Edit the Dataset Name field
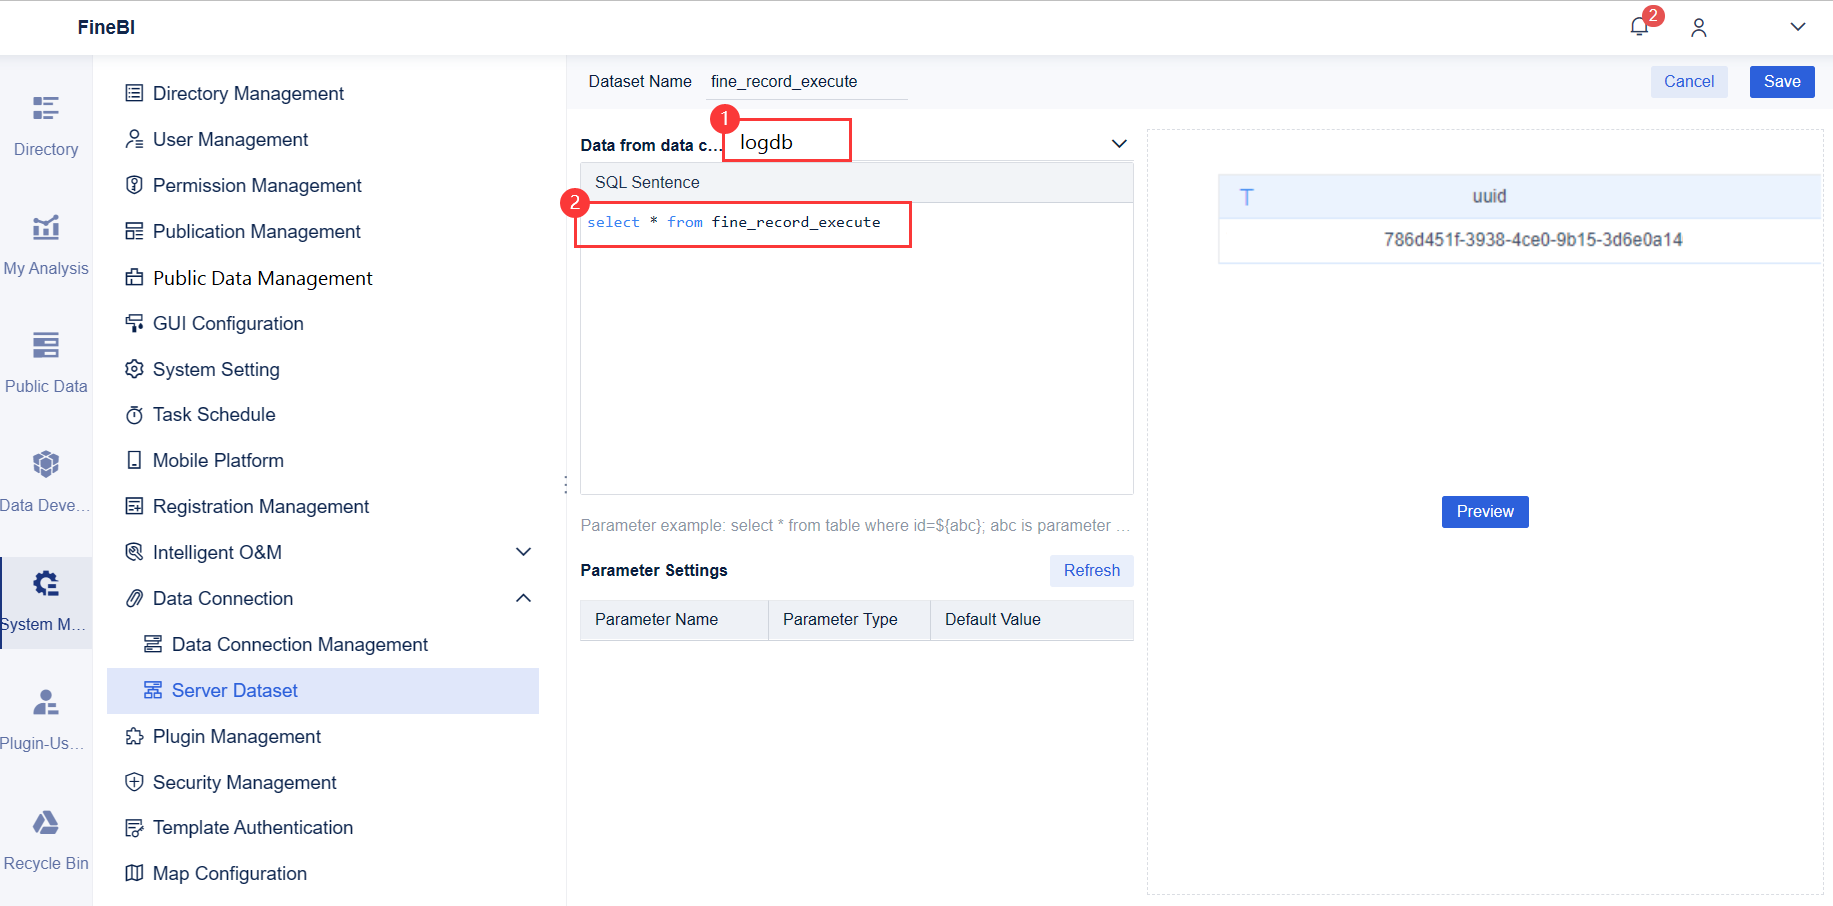Screen dimensions: 1833x906 tap(806, 82)
